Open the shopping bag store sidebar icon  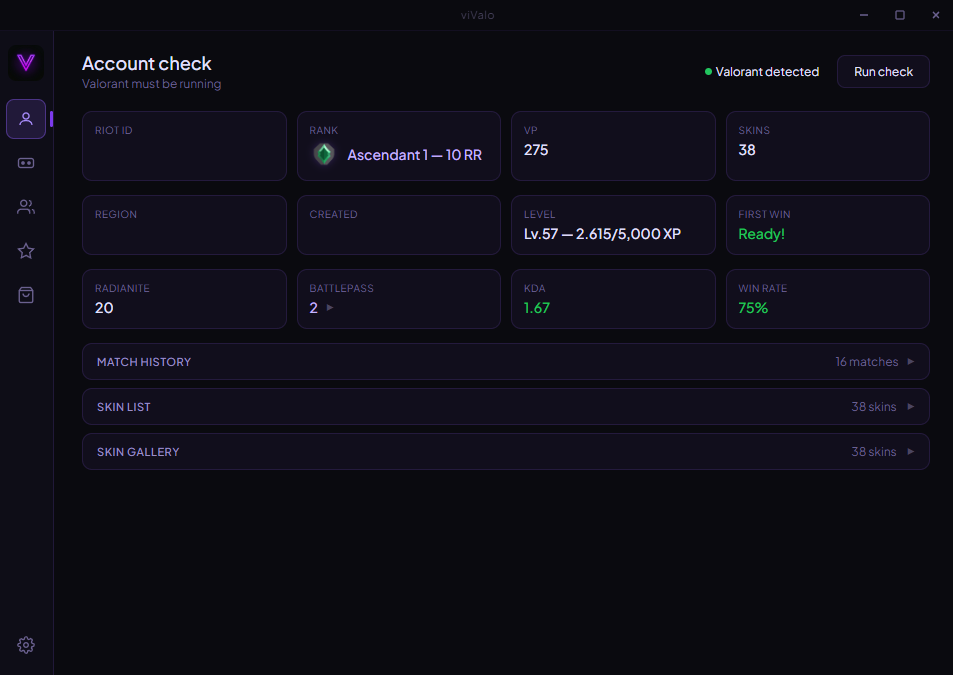click(26, 295)
